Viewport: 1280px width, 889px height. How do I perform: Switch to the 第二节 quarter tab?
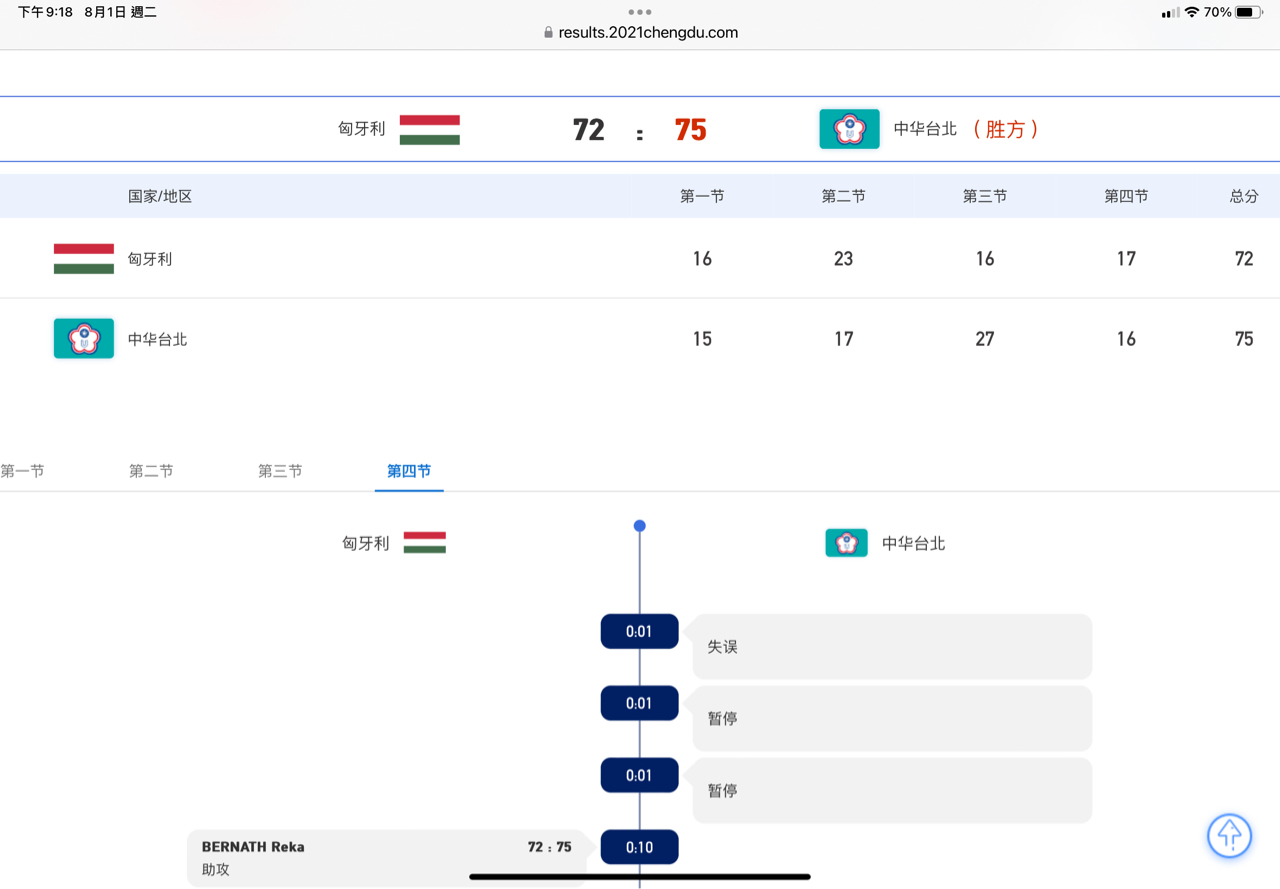coord(151,471)
